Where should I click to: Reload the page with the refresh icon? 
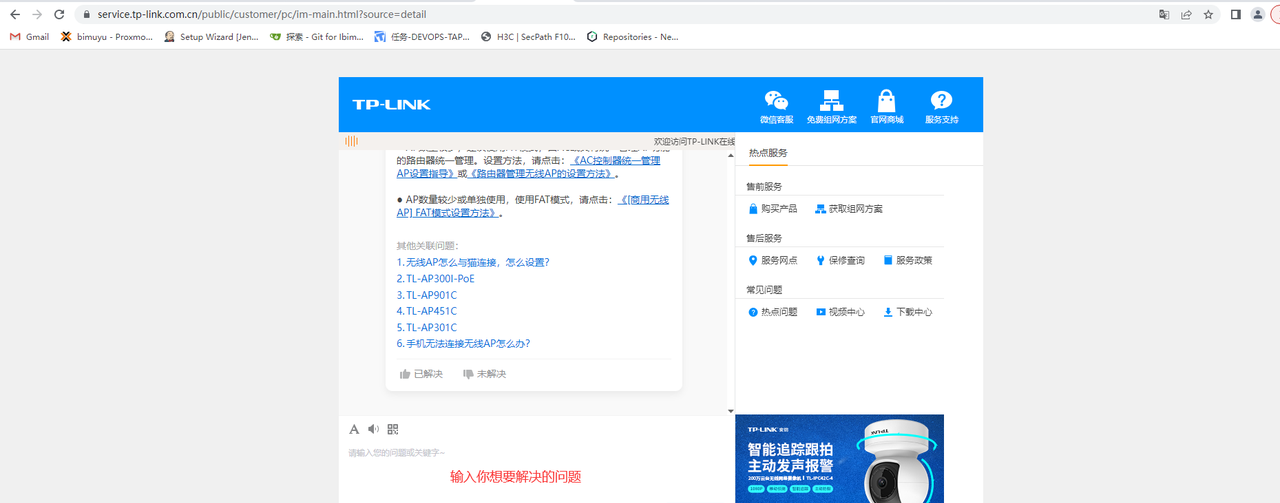[x=59, y=15]
